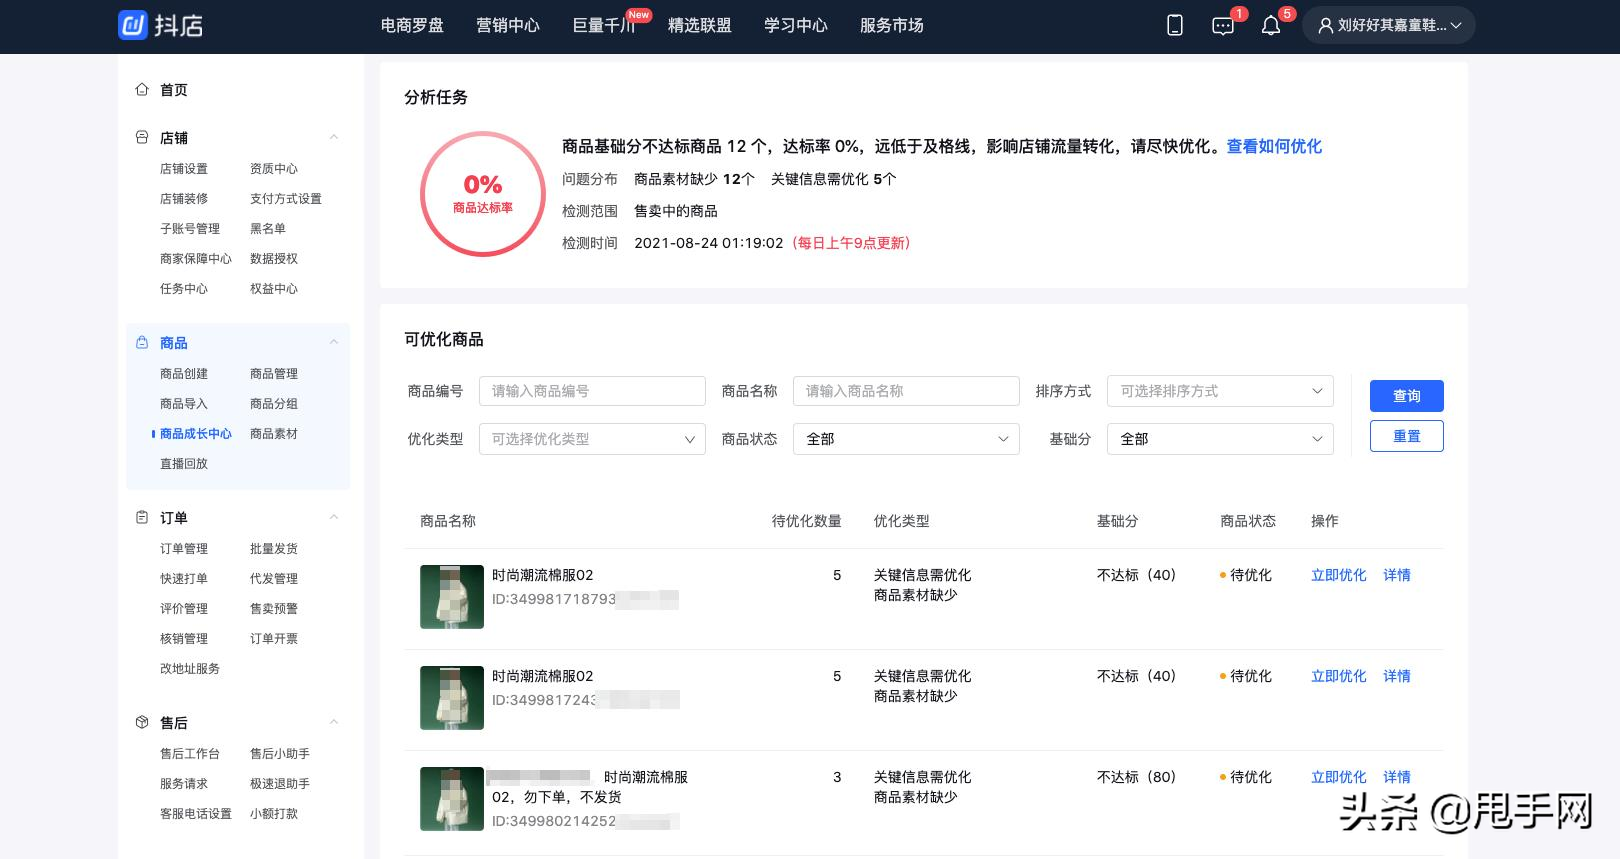Viewport: 1620px width, 859px height.
Task: Click the 首页 home icon
Action: 142,89
